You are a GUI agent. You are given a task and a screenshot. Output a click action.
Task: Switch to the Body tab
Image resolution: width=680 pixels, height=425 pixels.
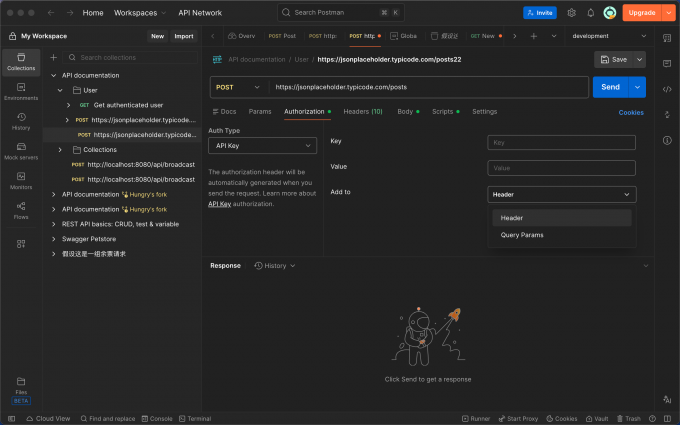point(408,111)
